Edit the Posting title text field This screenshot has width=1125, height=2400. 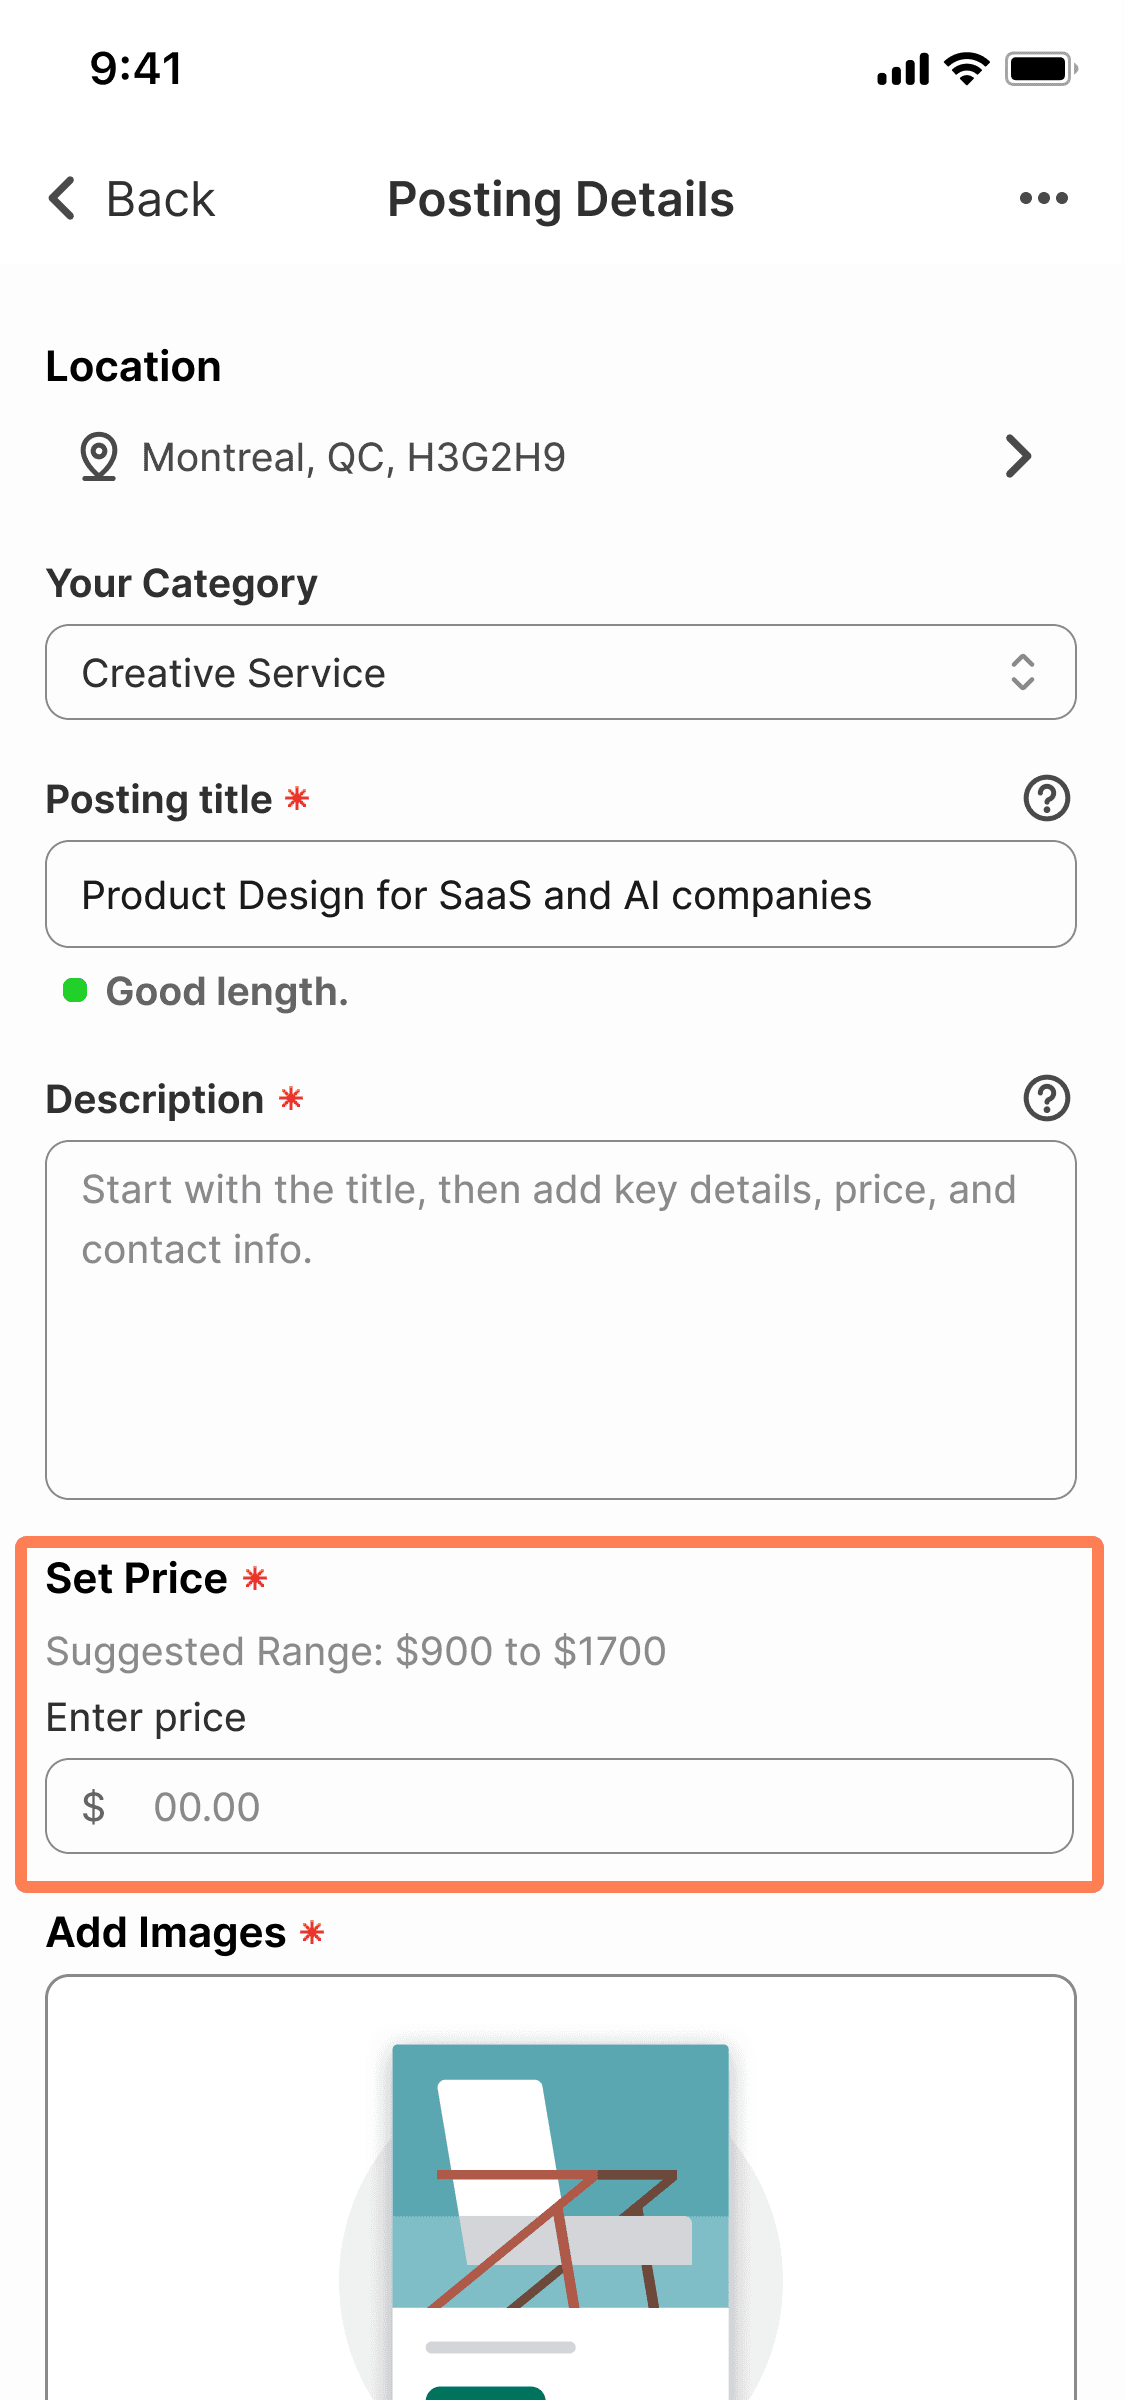click(560, 894)
